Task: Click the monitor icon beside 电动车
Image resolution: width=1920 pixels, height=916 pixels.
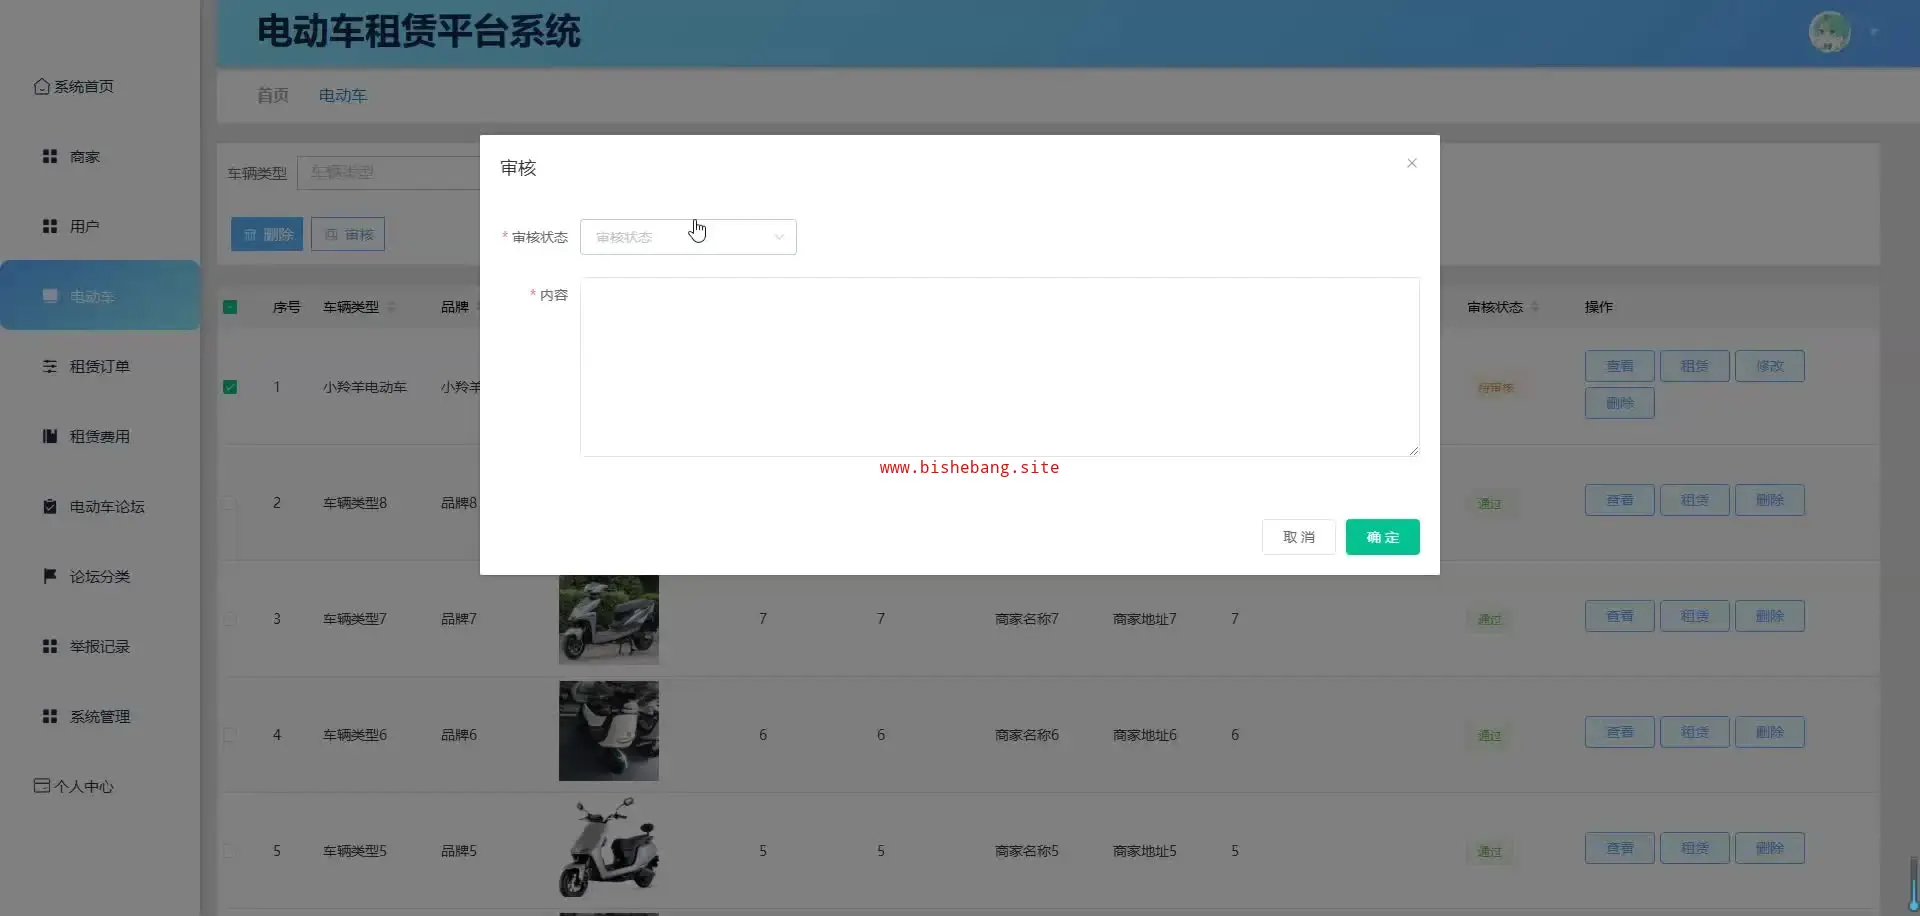Action: (50, 296)
